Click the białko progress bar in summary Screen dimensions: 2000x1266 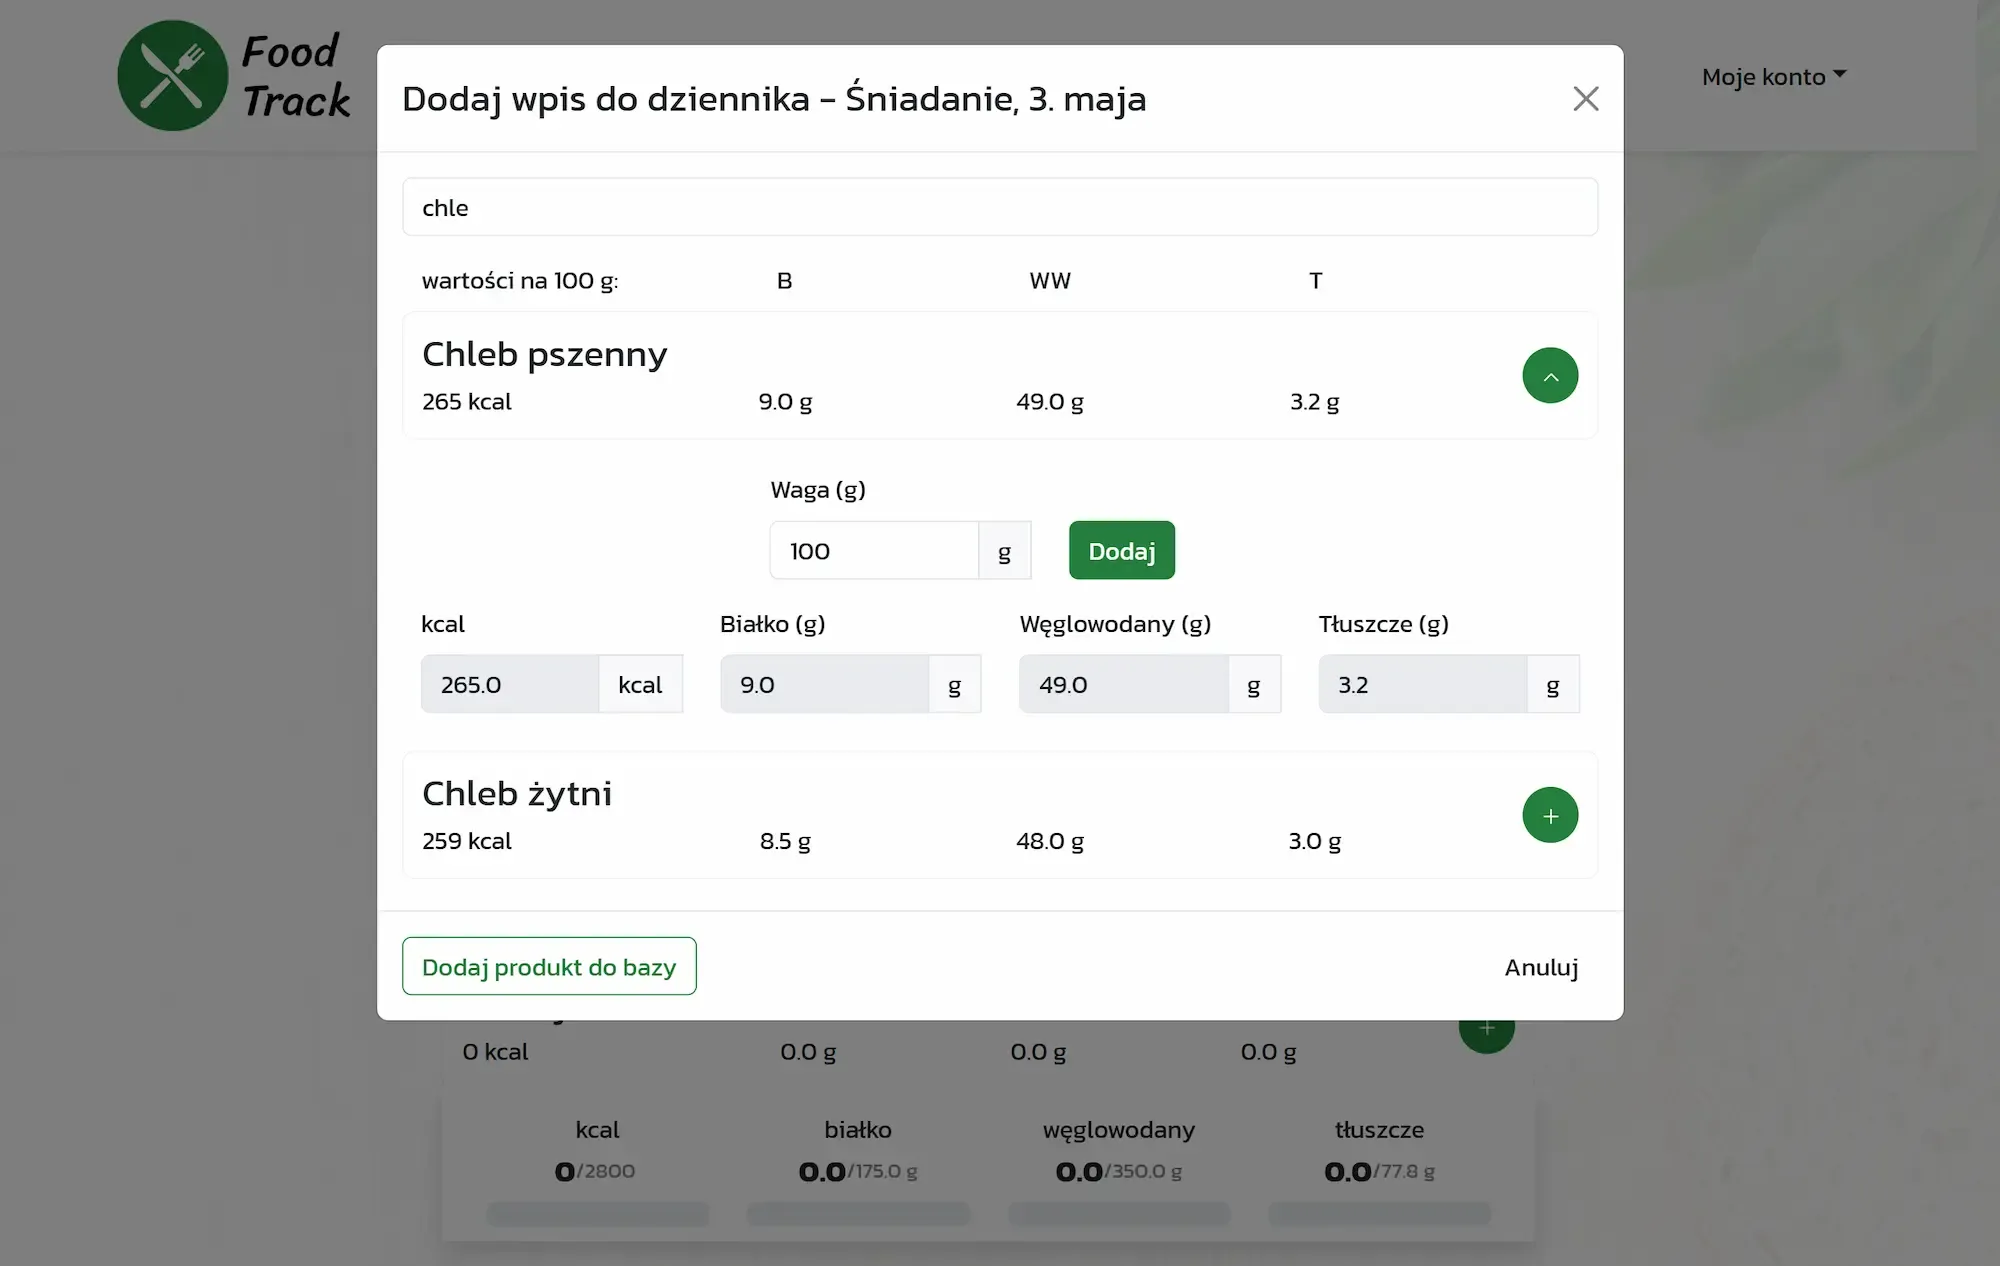pos(858,1213)
